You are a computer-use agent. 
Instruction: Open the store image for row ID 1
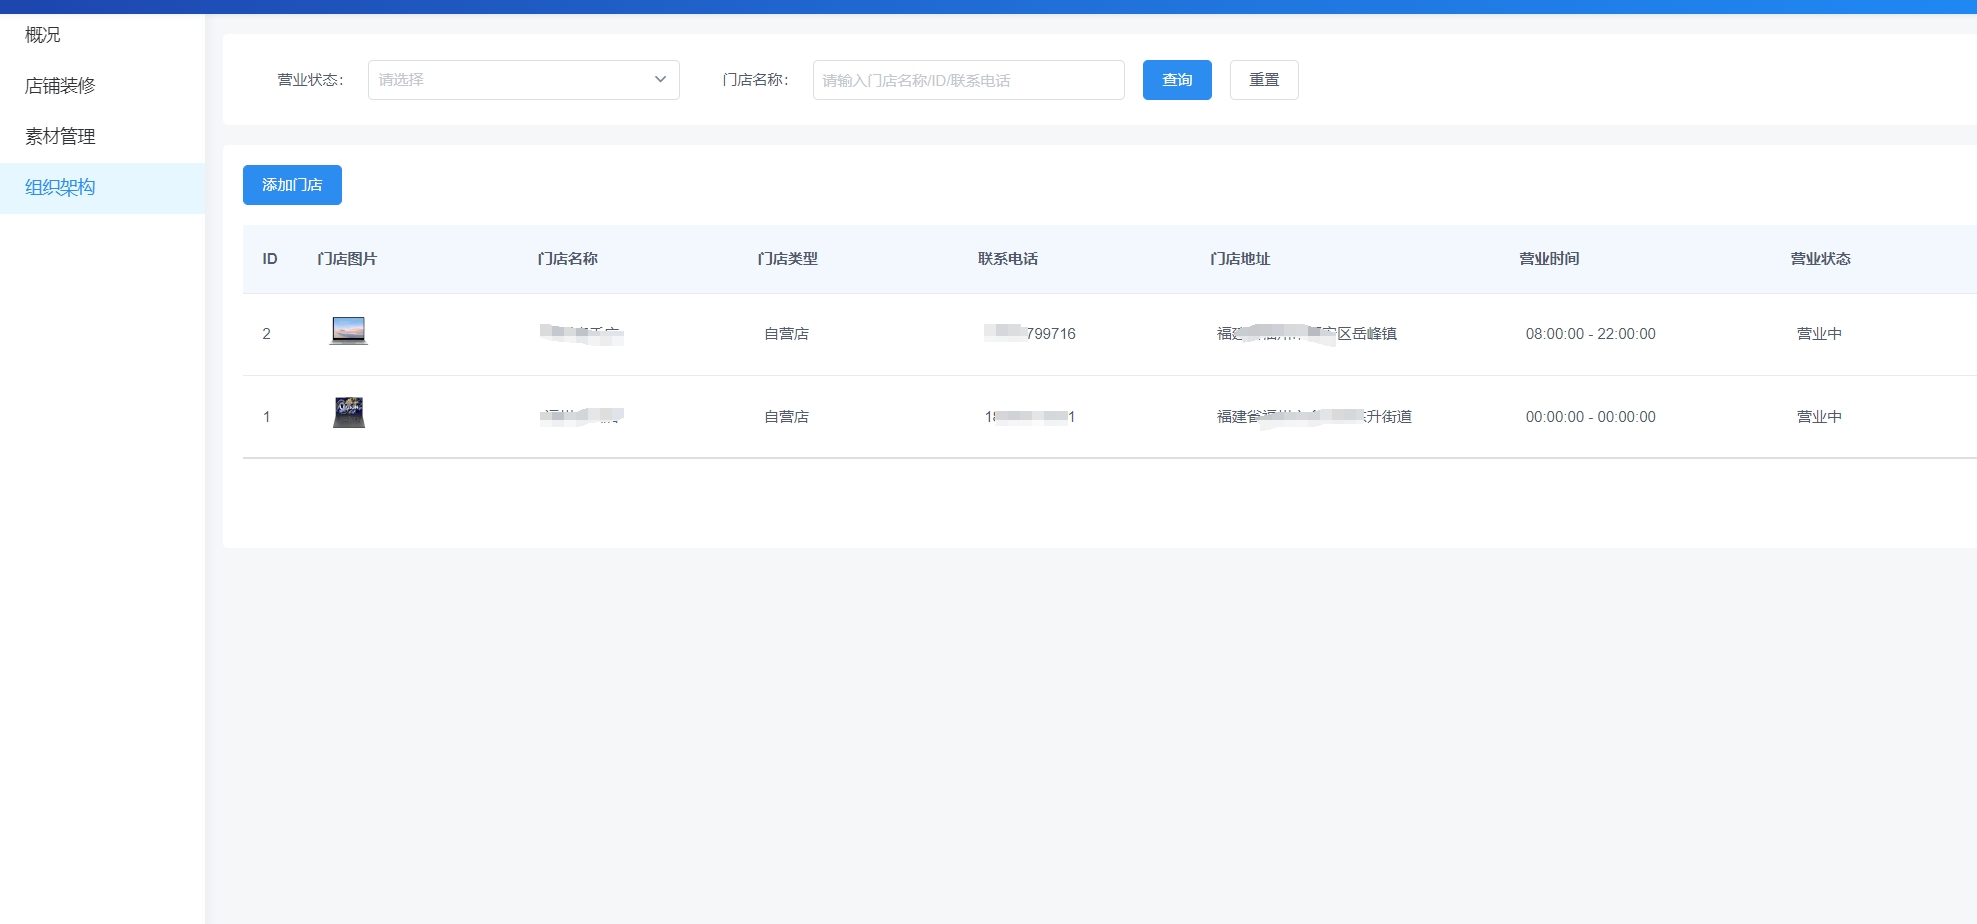[x=349, y=412]
